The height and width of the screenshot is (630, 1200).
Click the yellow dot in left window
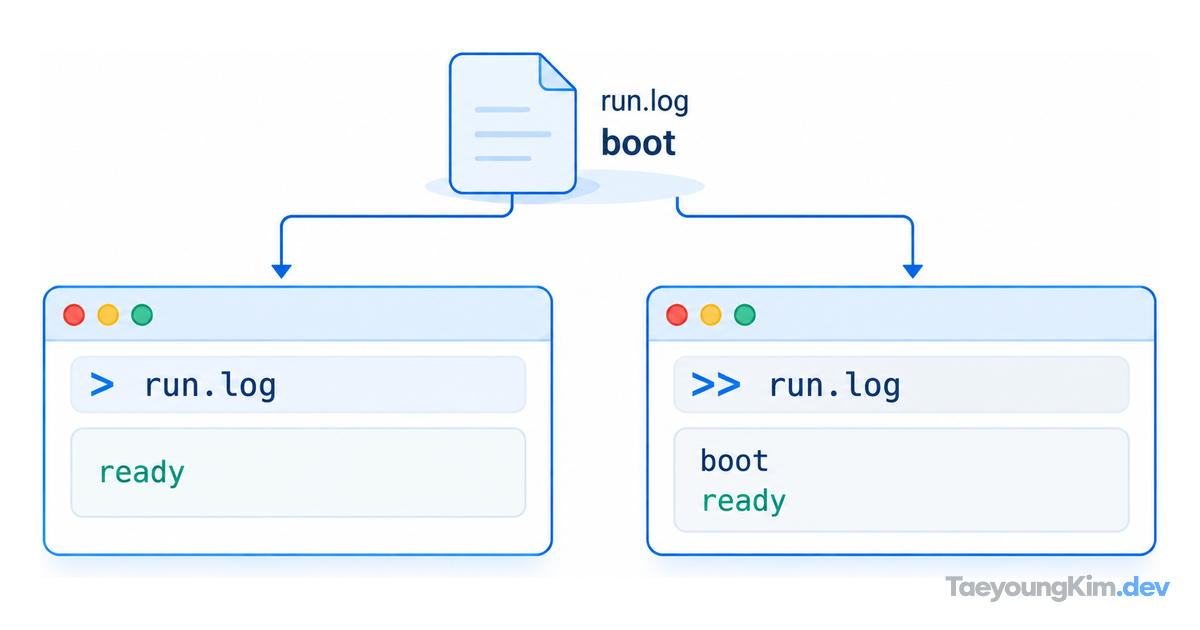[x=108, y=315]
